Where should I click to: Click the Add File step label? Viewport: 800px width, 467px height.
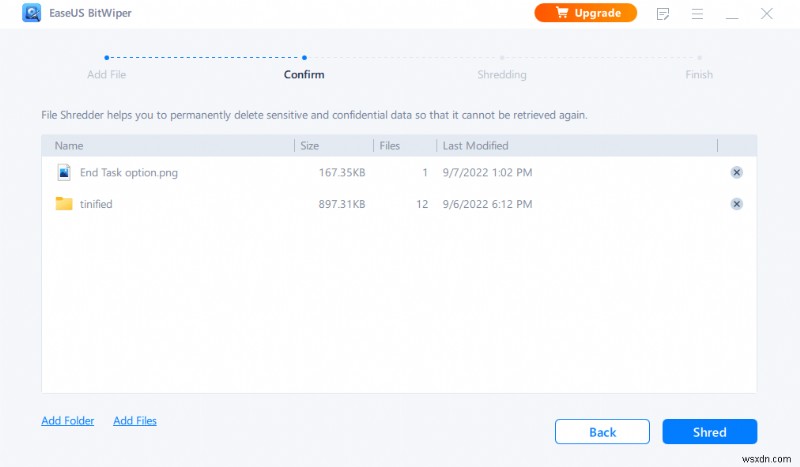(x=106, y=74)
